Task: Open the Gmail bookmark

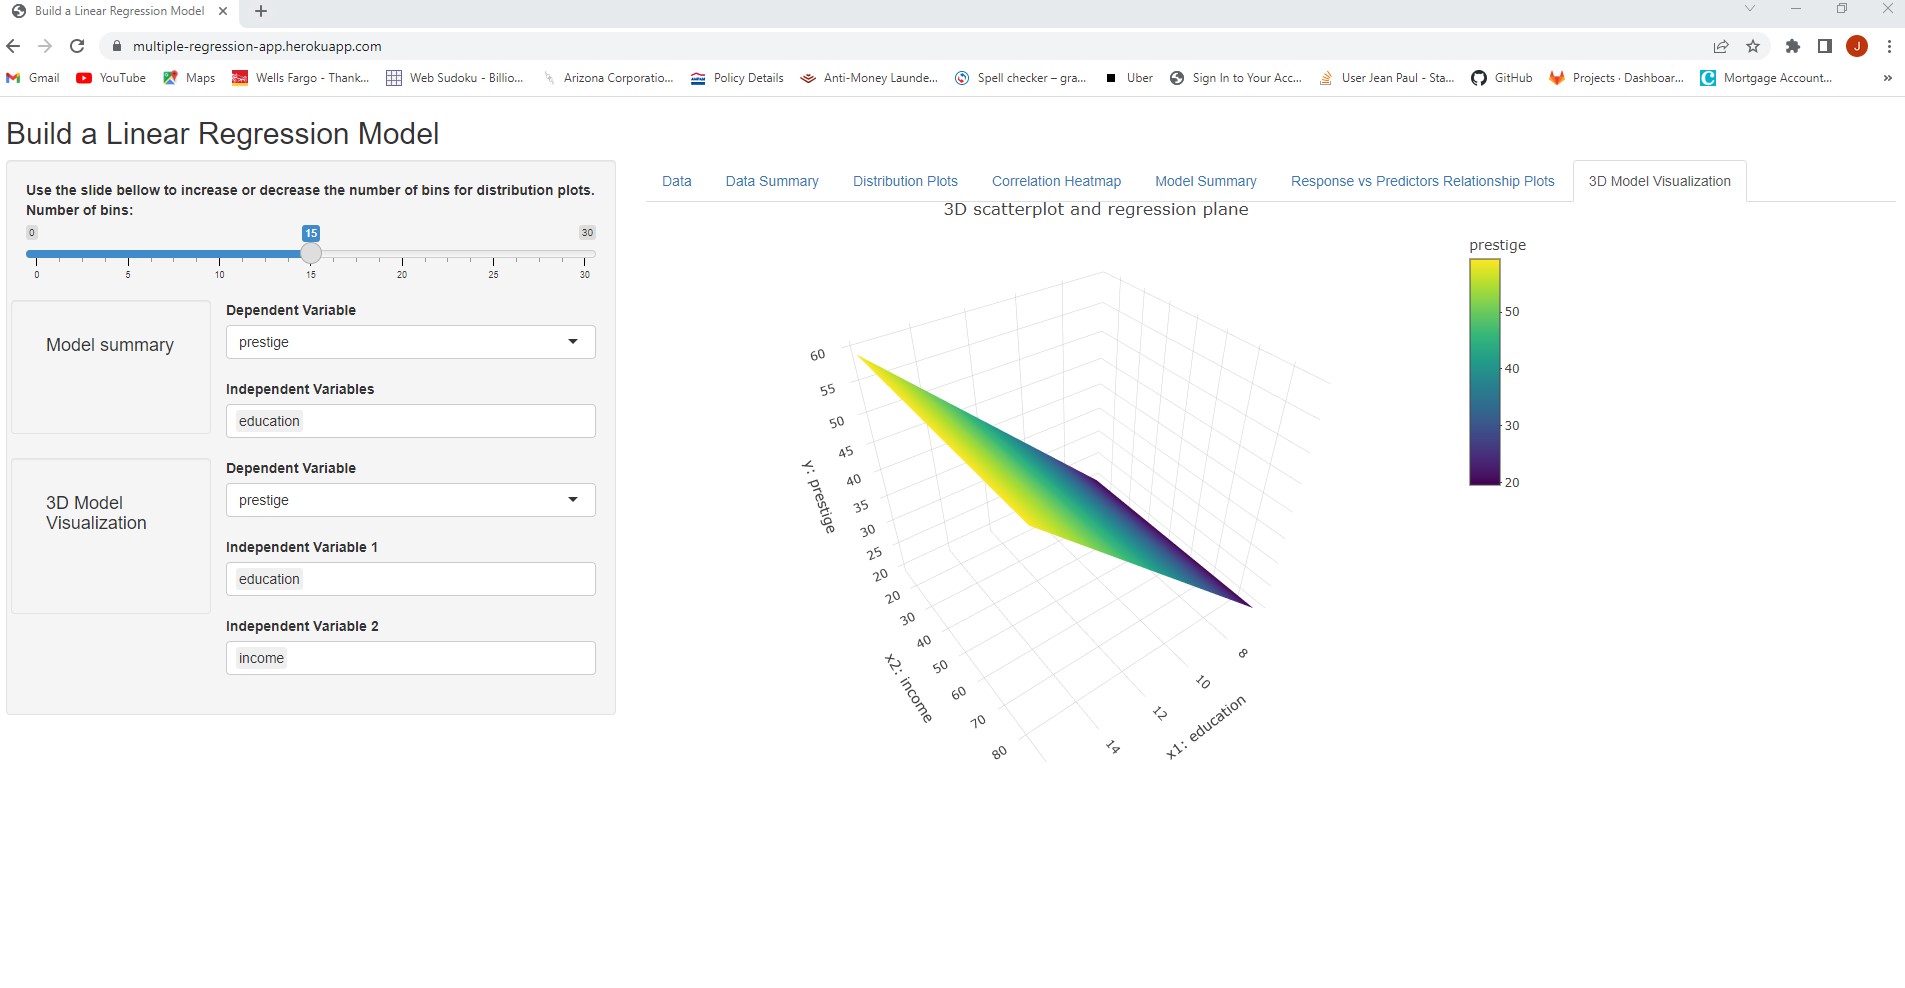Action: [x=33, y=78]
